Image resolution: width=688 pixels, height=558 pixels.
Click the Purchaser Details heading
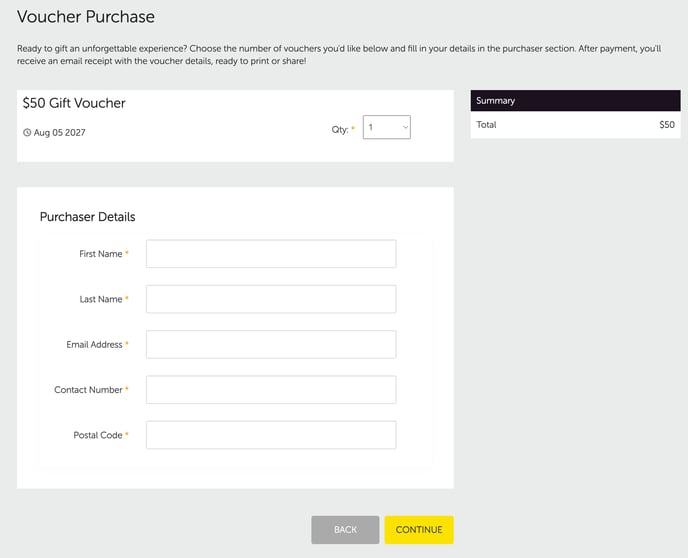click(87, 217)
